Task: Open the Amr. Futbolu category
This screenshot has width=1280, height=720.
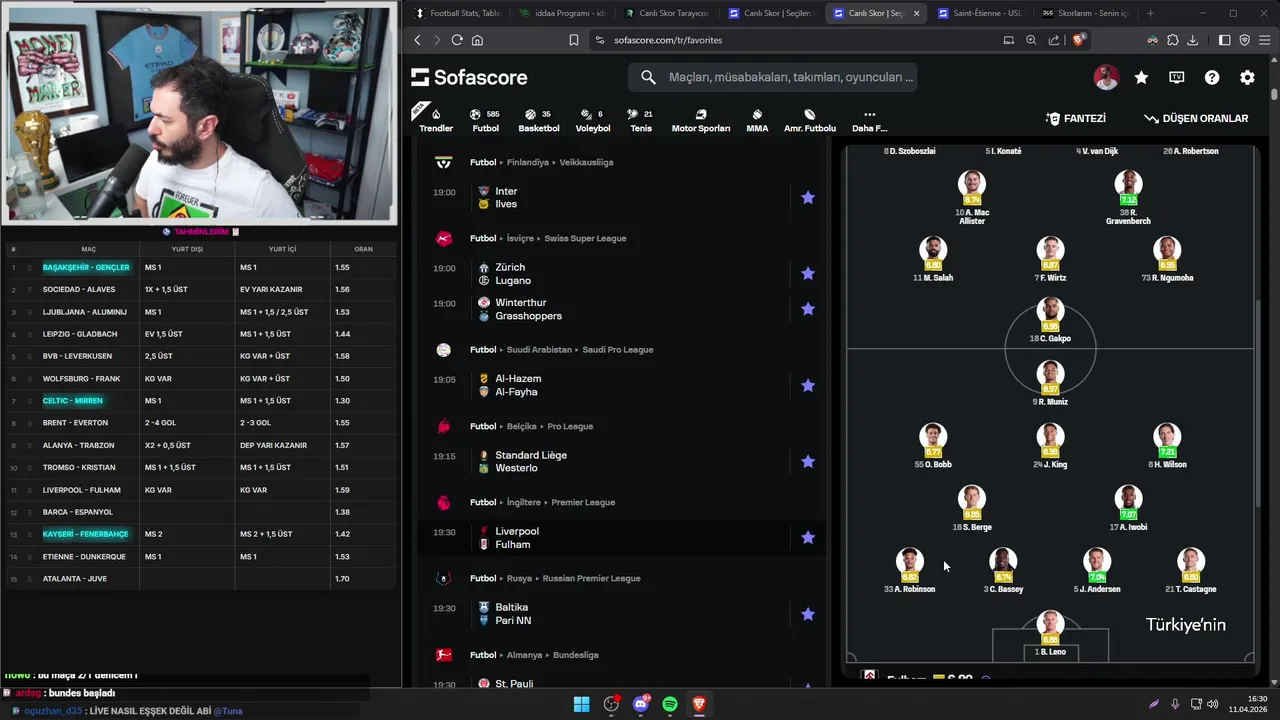Action: (x=810, y=120)
